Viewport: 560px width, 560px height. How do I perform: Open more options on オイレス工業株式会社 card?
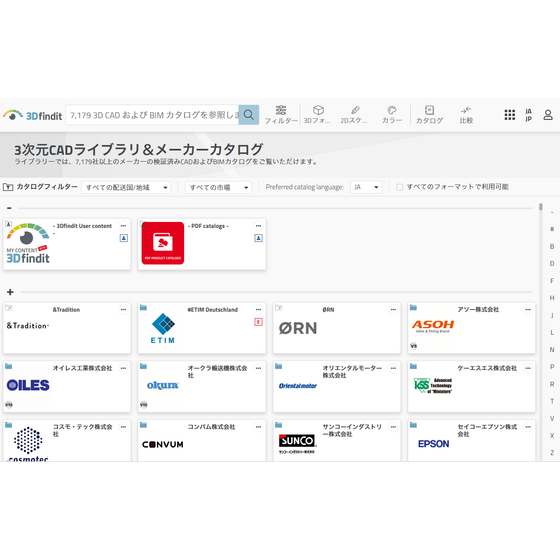click(123, 368)
